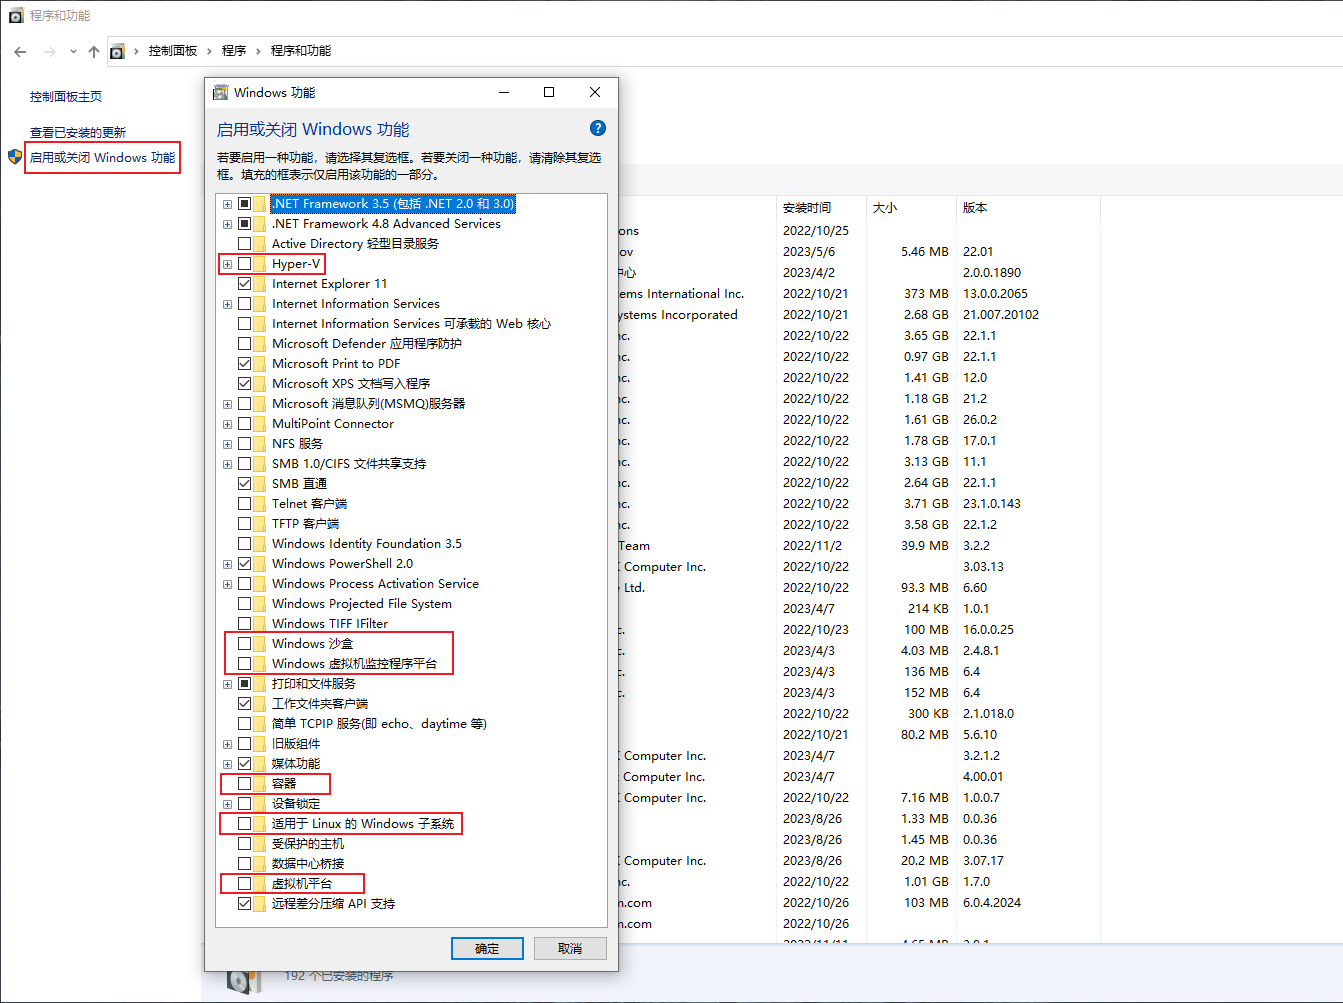Open 查看已安装的更新 link
Viewport: 1343px width, 1003px height.
(78, 133)
